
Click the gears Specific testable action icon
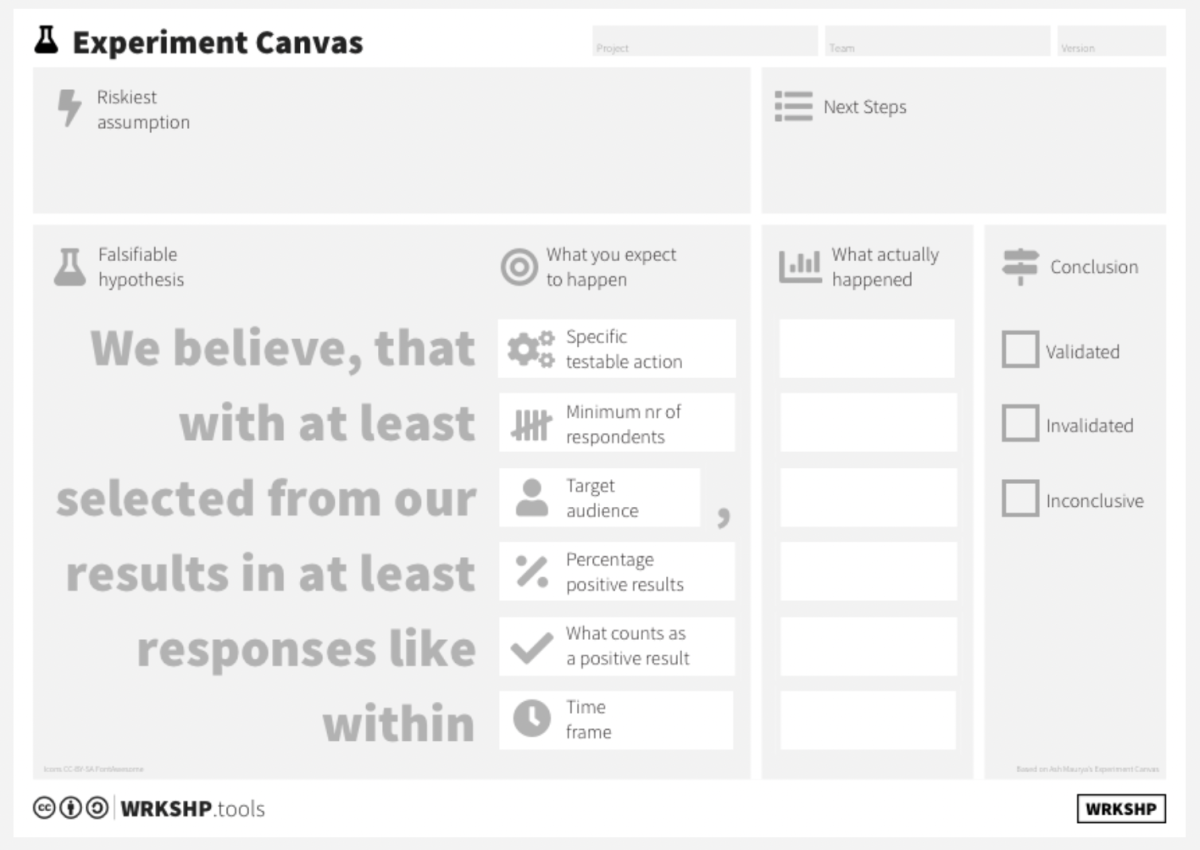coord(530,349)
